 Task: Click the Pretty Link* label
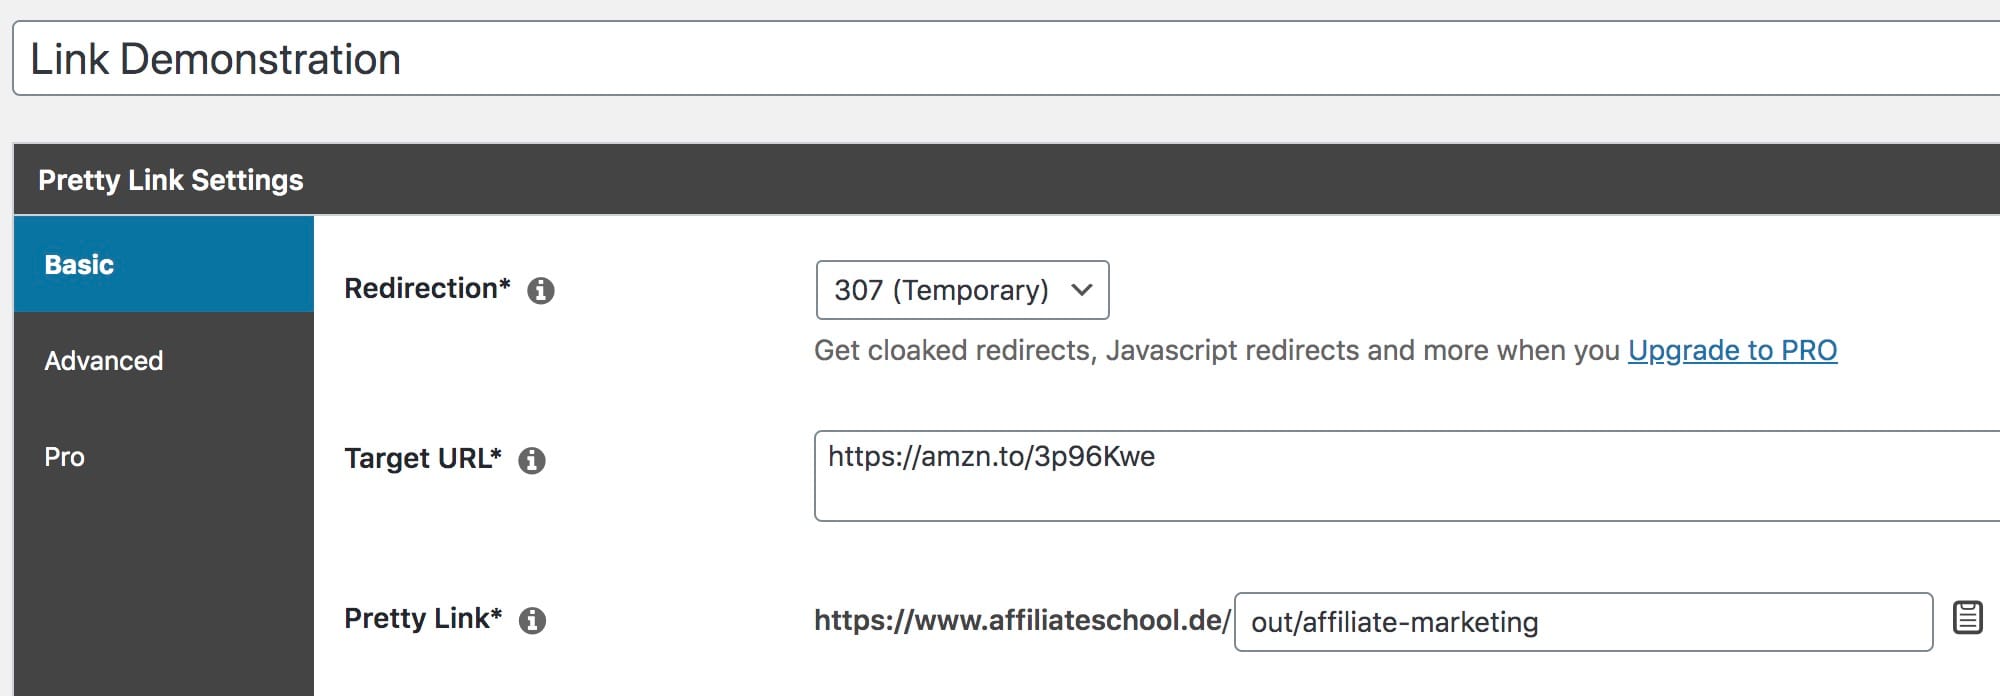coord(423,618)
